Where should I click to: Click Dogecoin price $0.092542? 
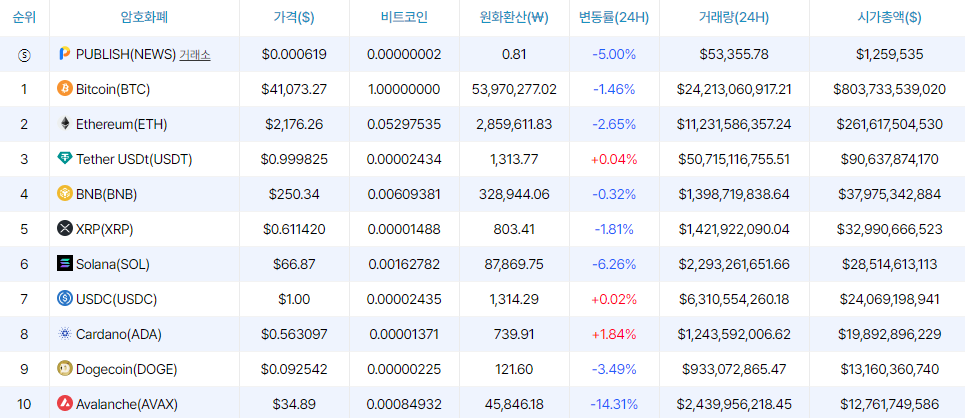(x=294, y=369)
